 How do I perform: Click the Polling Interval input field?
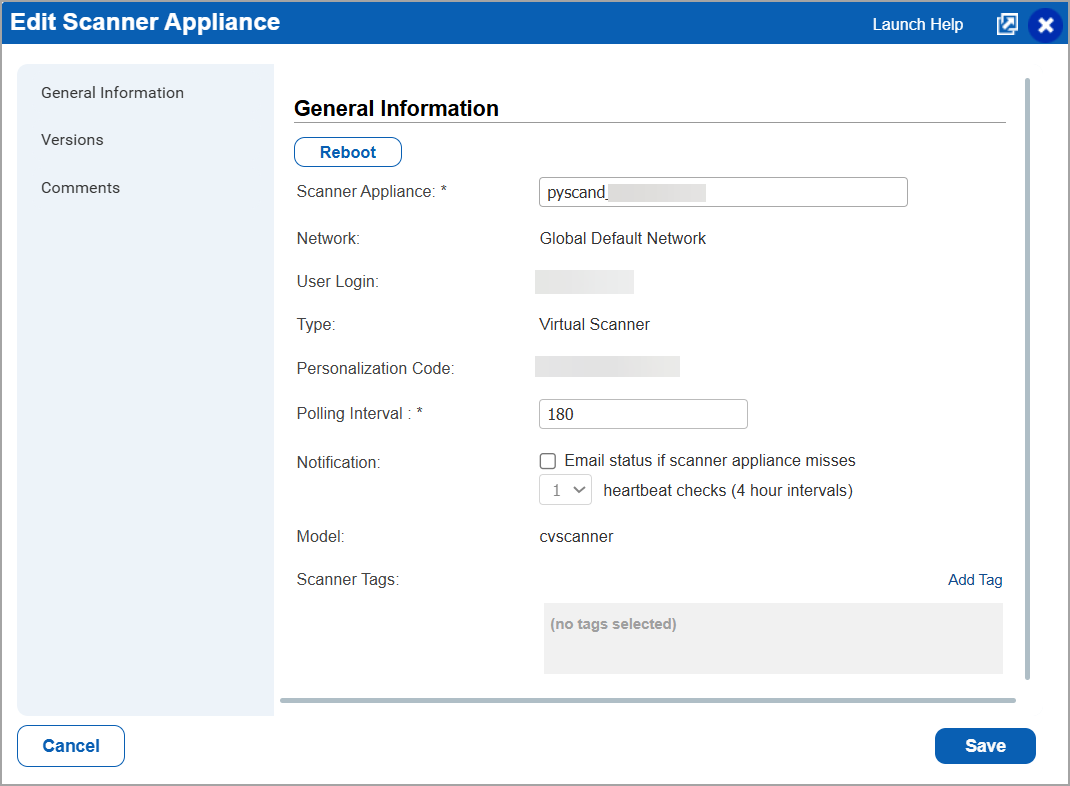pyautogui.click(x=644, y=414)
